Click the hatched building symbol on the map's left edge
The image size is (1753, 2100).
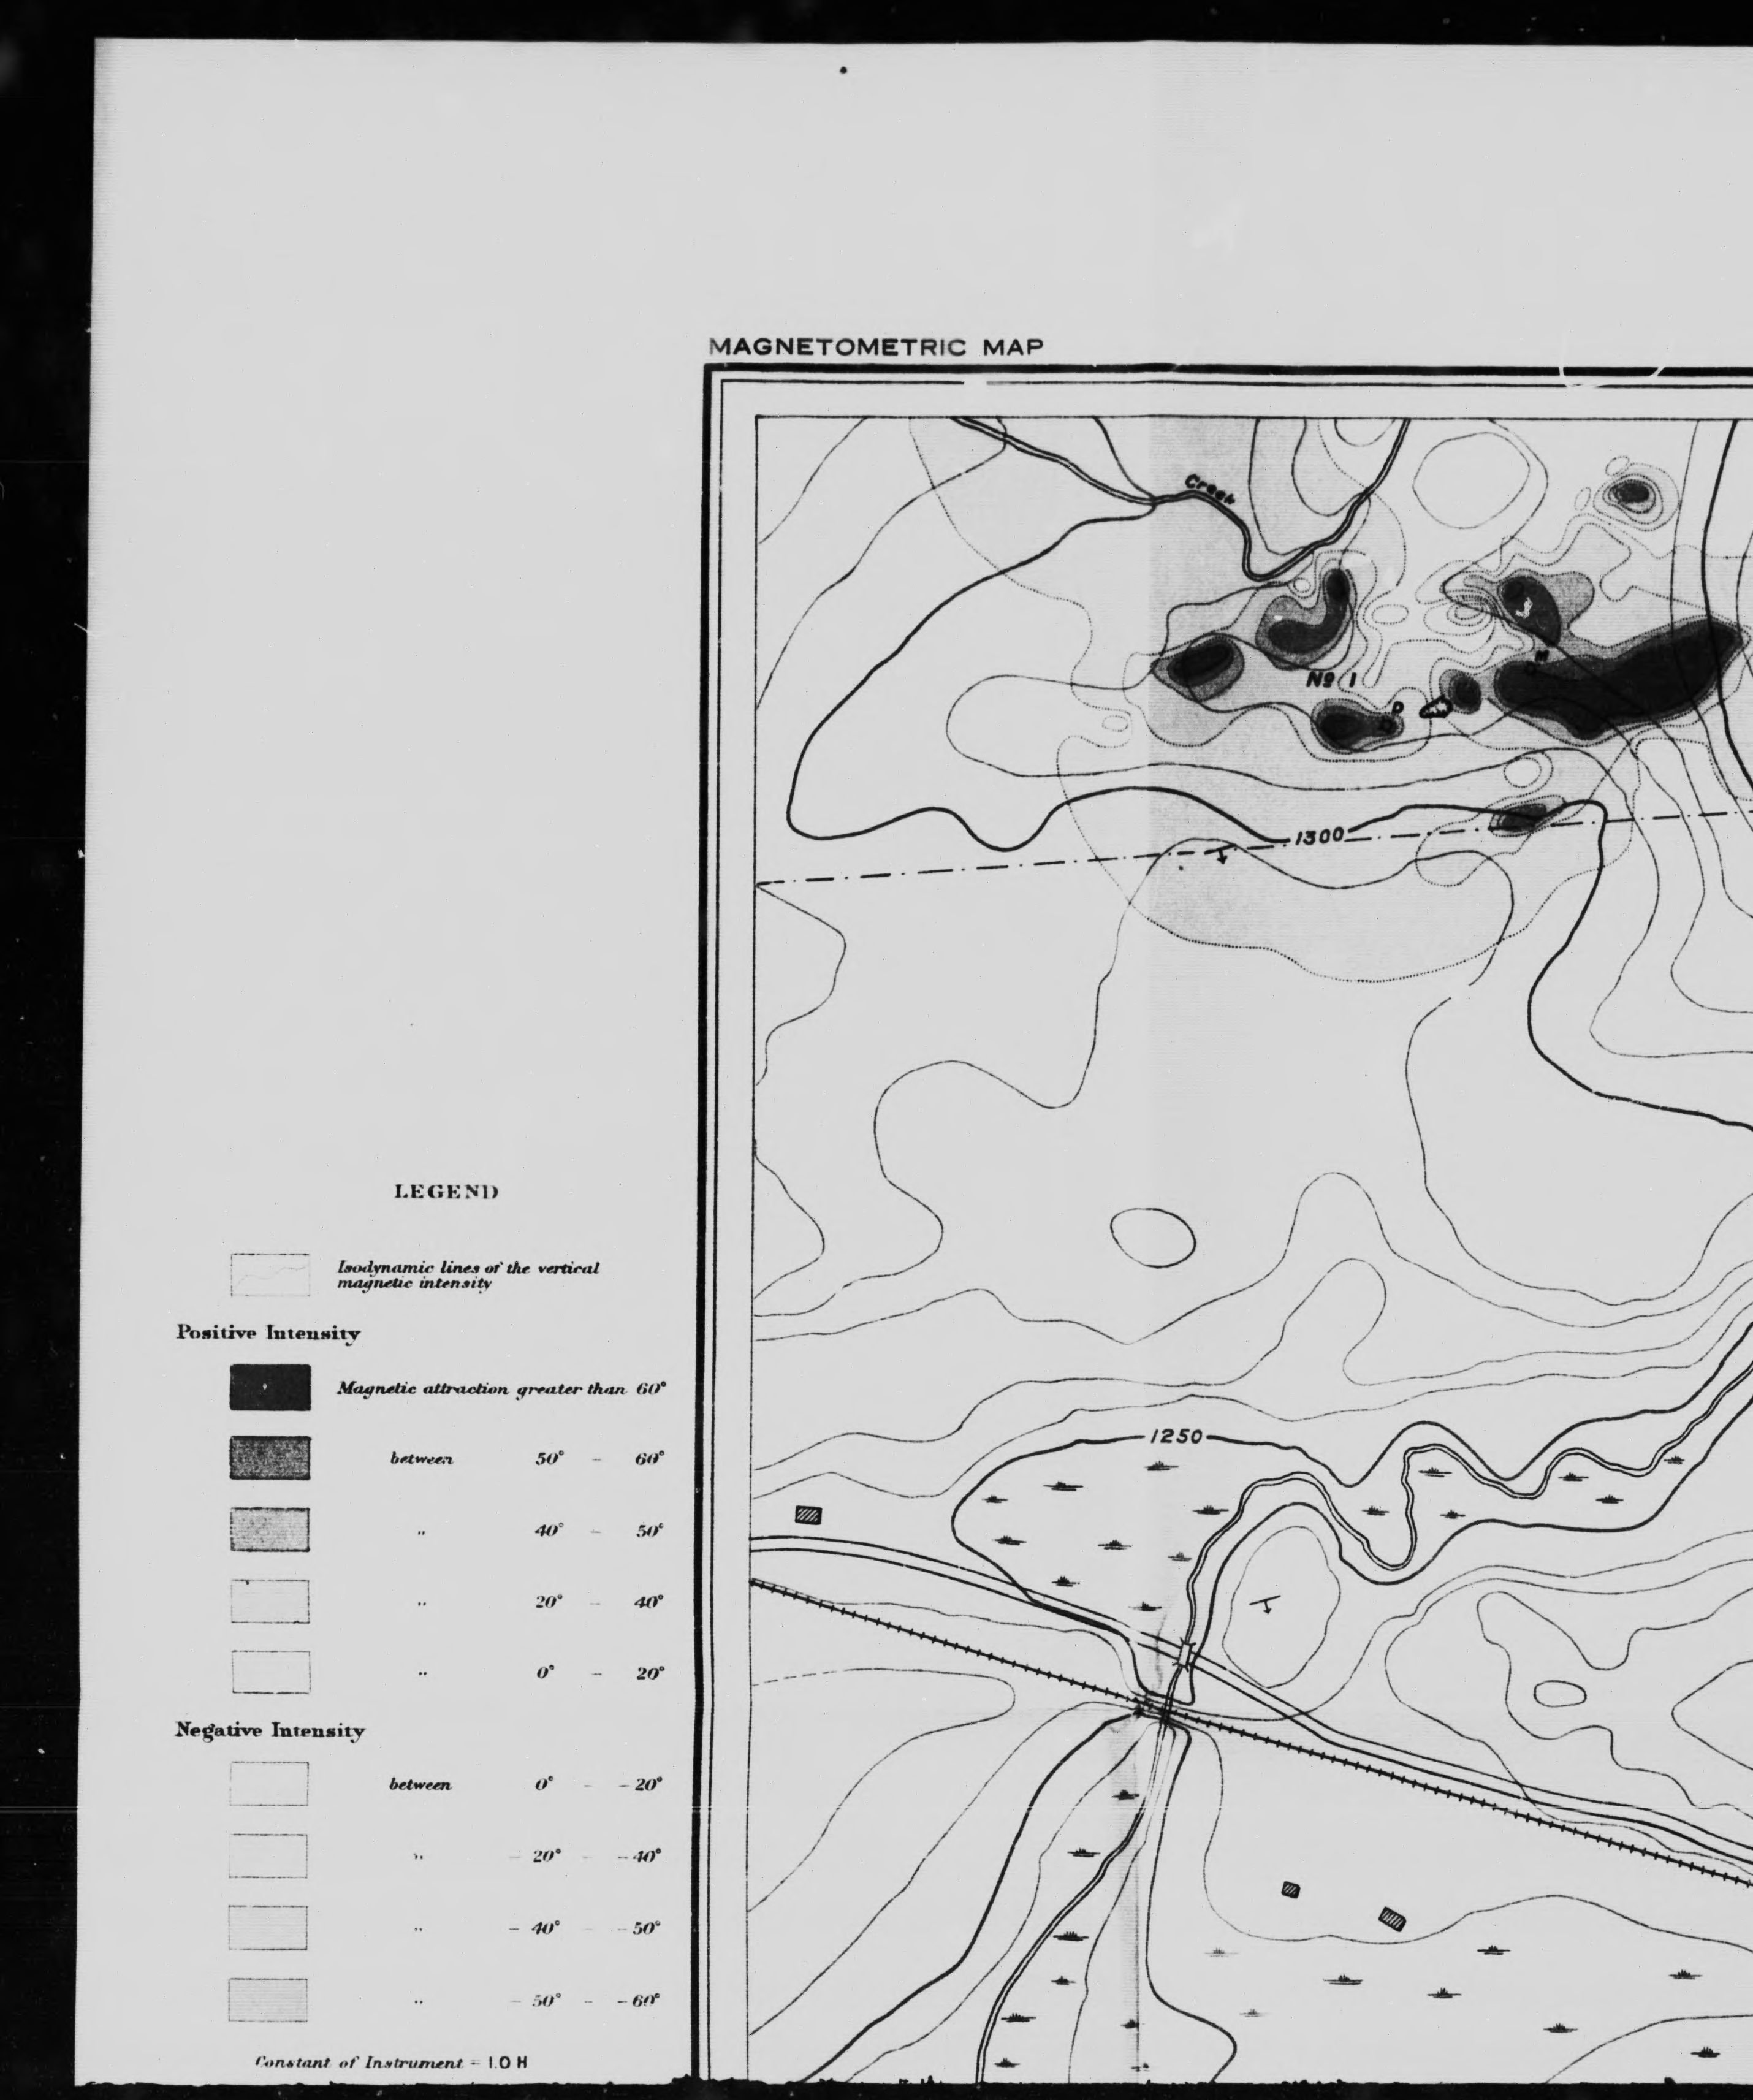coord(808,1515)
